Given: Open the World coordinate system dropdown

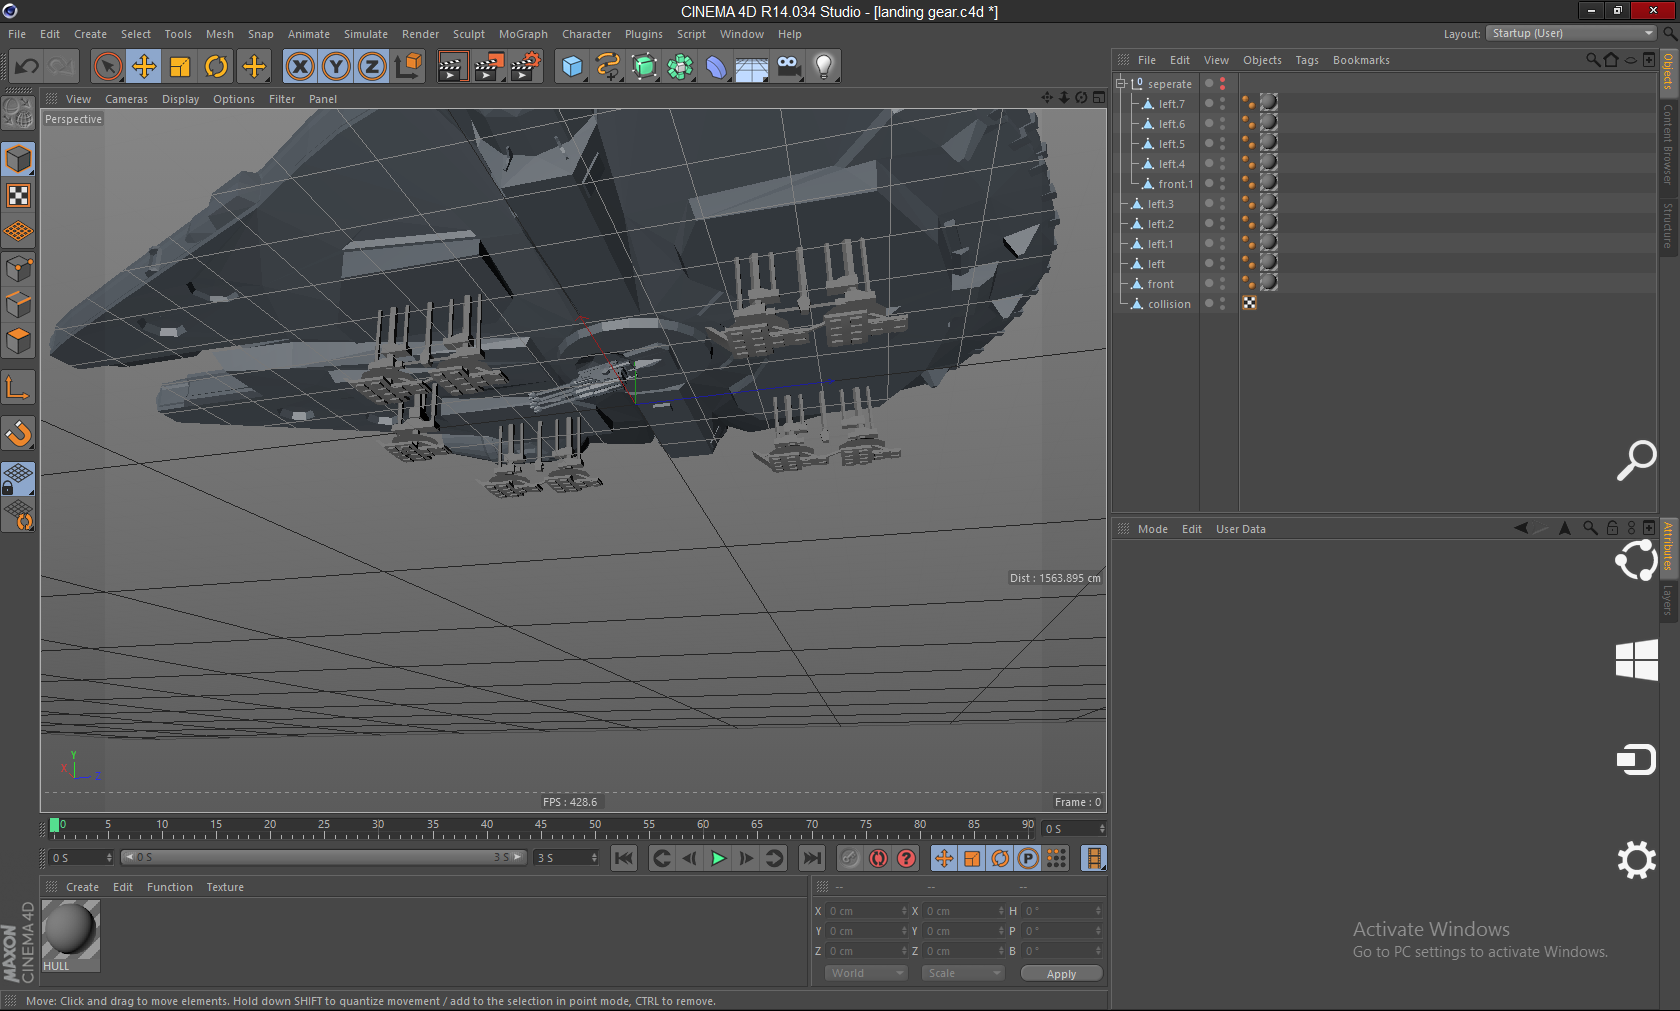Looking at the screenshot, I should (x=865, y=973).
